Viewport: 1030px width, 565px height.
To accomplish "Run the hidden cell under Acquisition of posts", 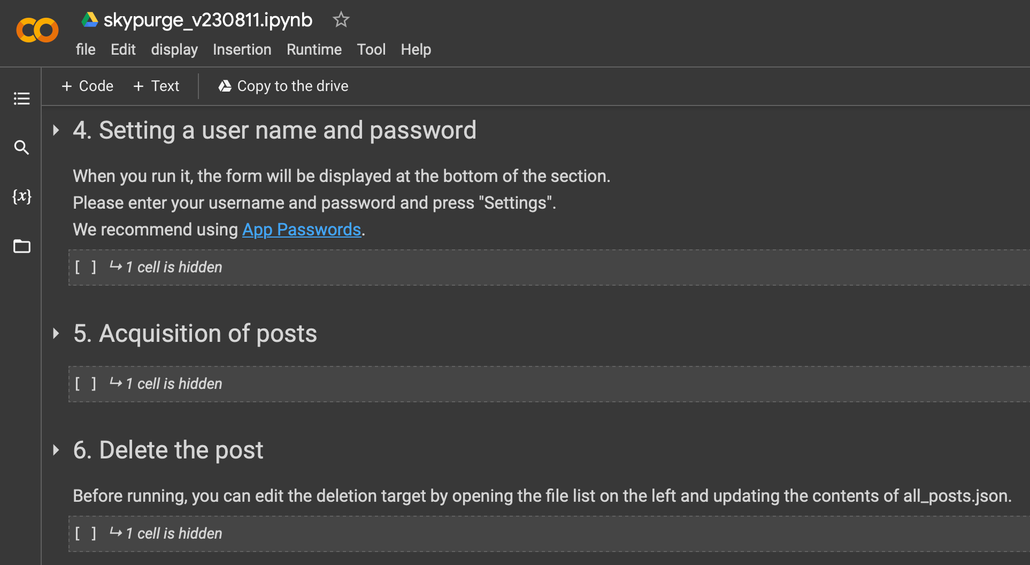I will pos(86,383).
